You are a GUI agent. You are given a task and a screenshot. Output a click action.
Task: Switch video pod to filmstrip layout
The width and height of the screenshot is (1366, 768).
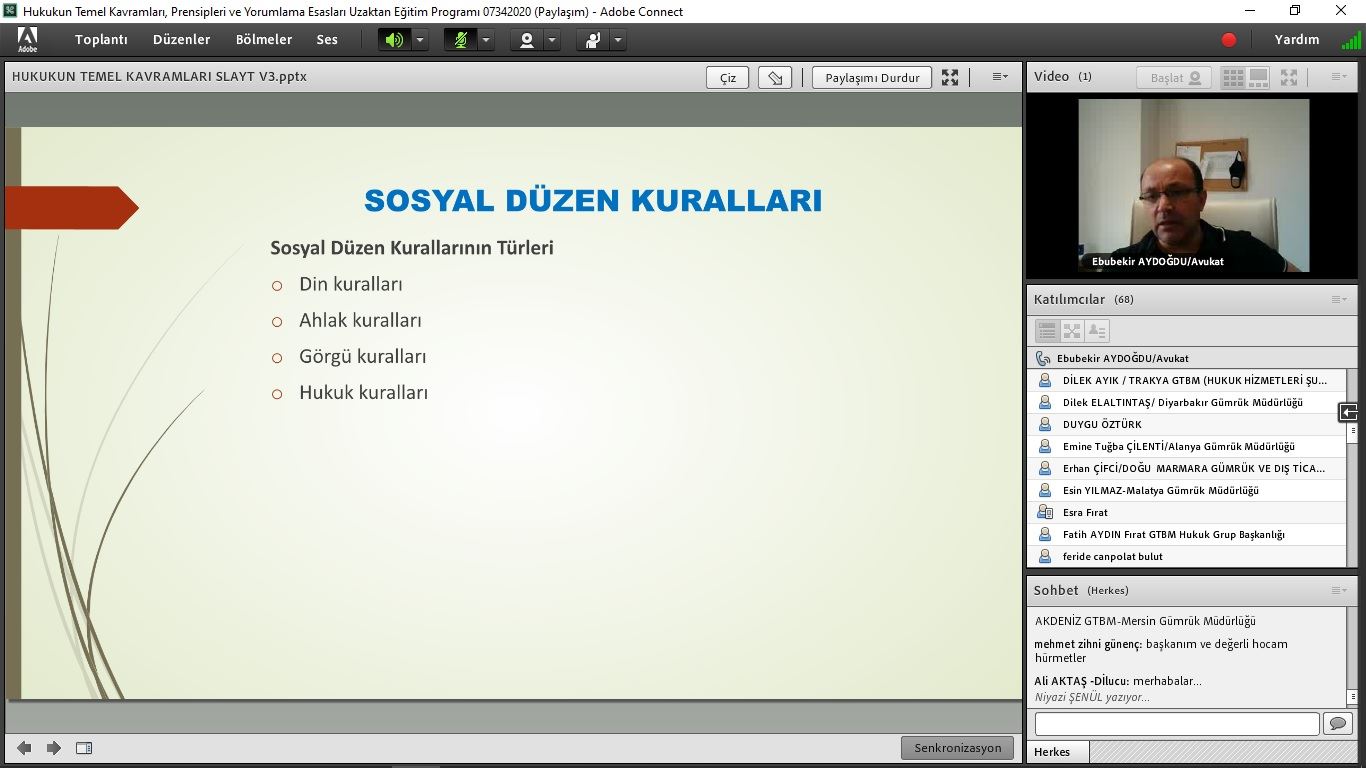(x=1259, y=77)
